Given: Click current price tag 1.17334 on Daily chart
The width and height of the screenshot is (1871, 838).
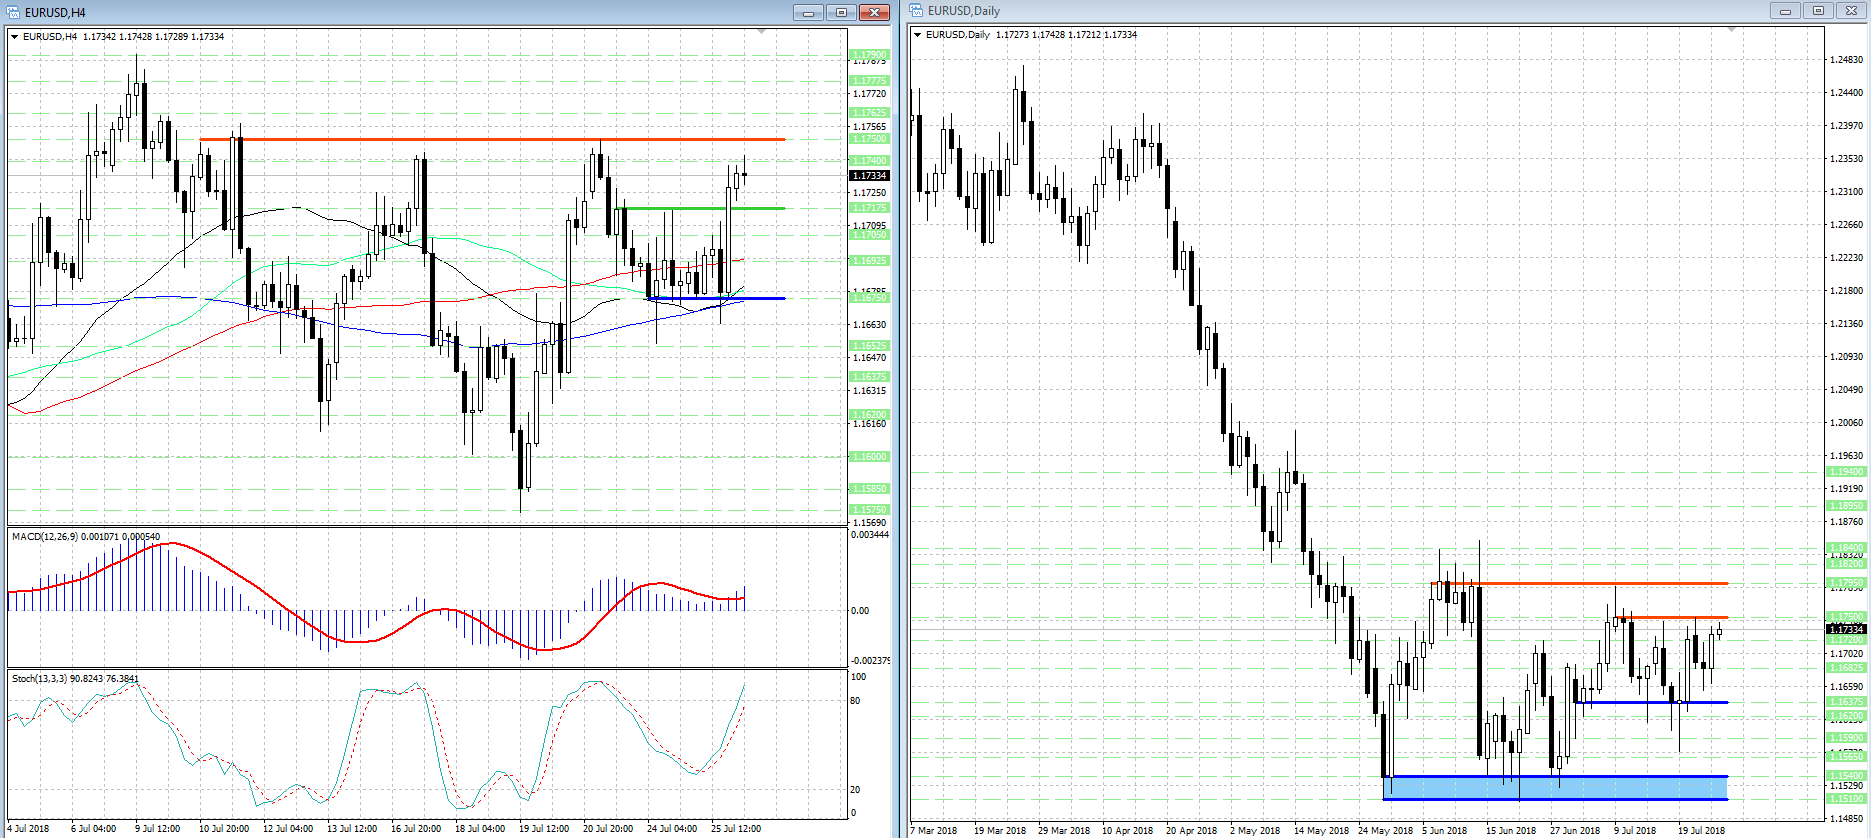Looking at the screenshot, I should [1846, 629].
